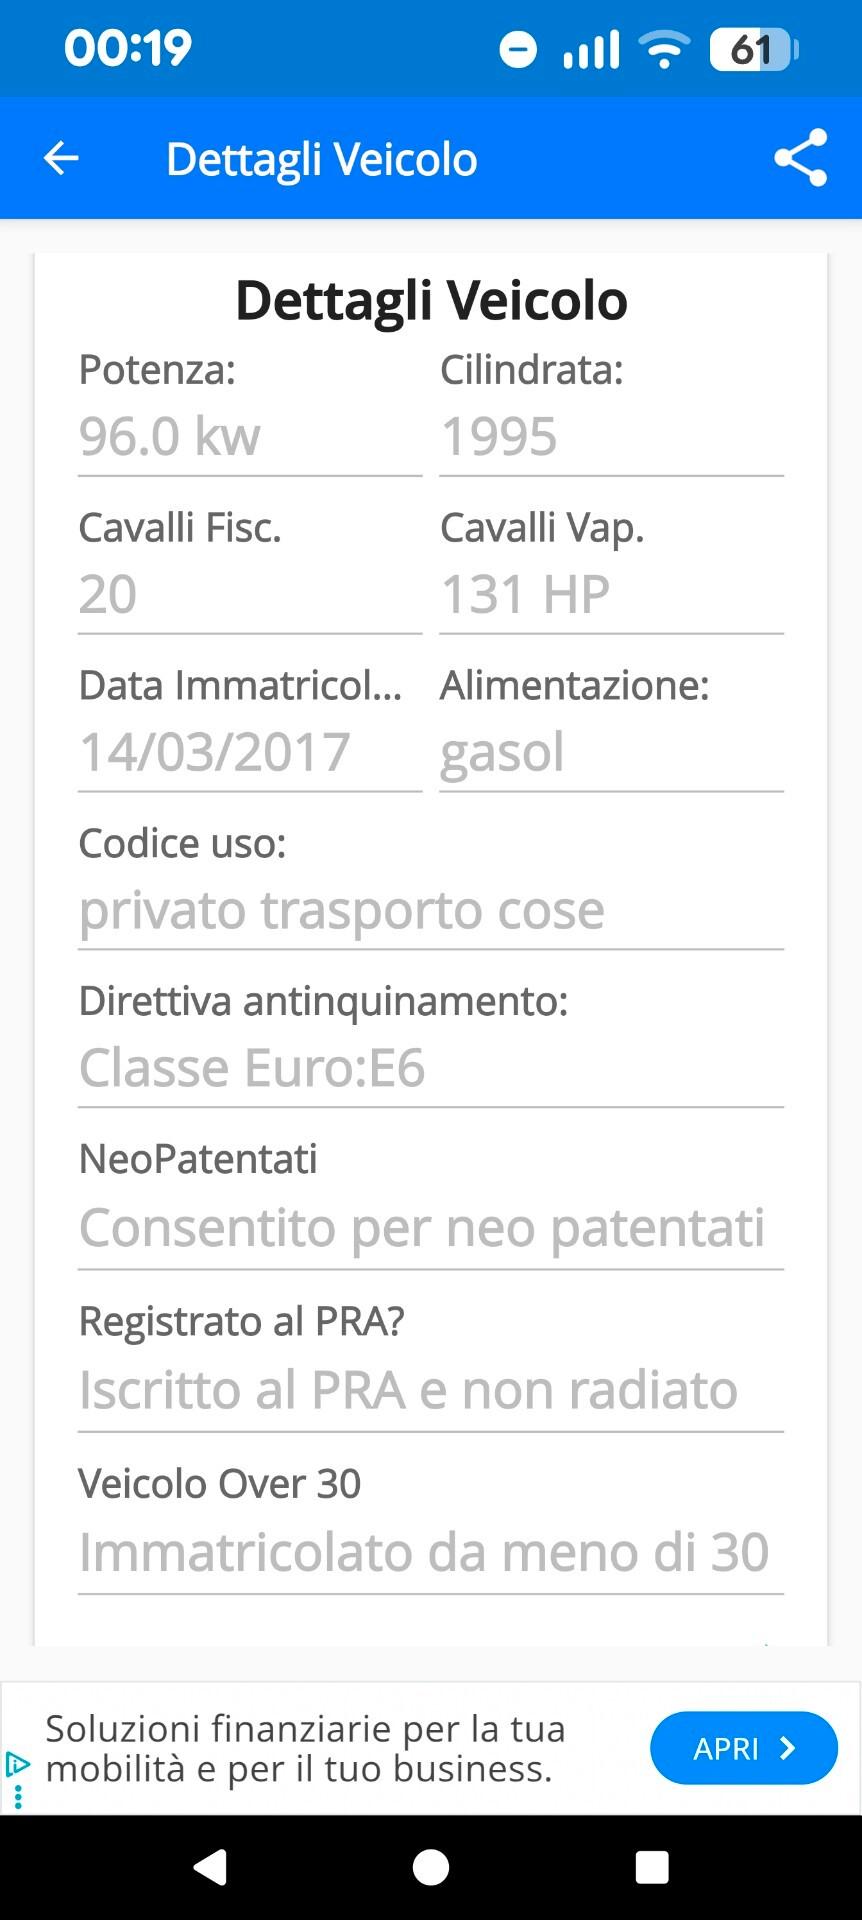This screenshot has width=862, height=1920.
Task: Tap the registration date 14/03/2017 field
Action: pos(250,752)
